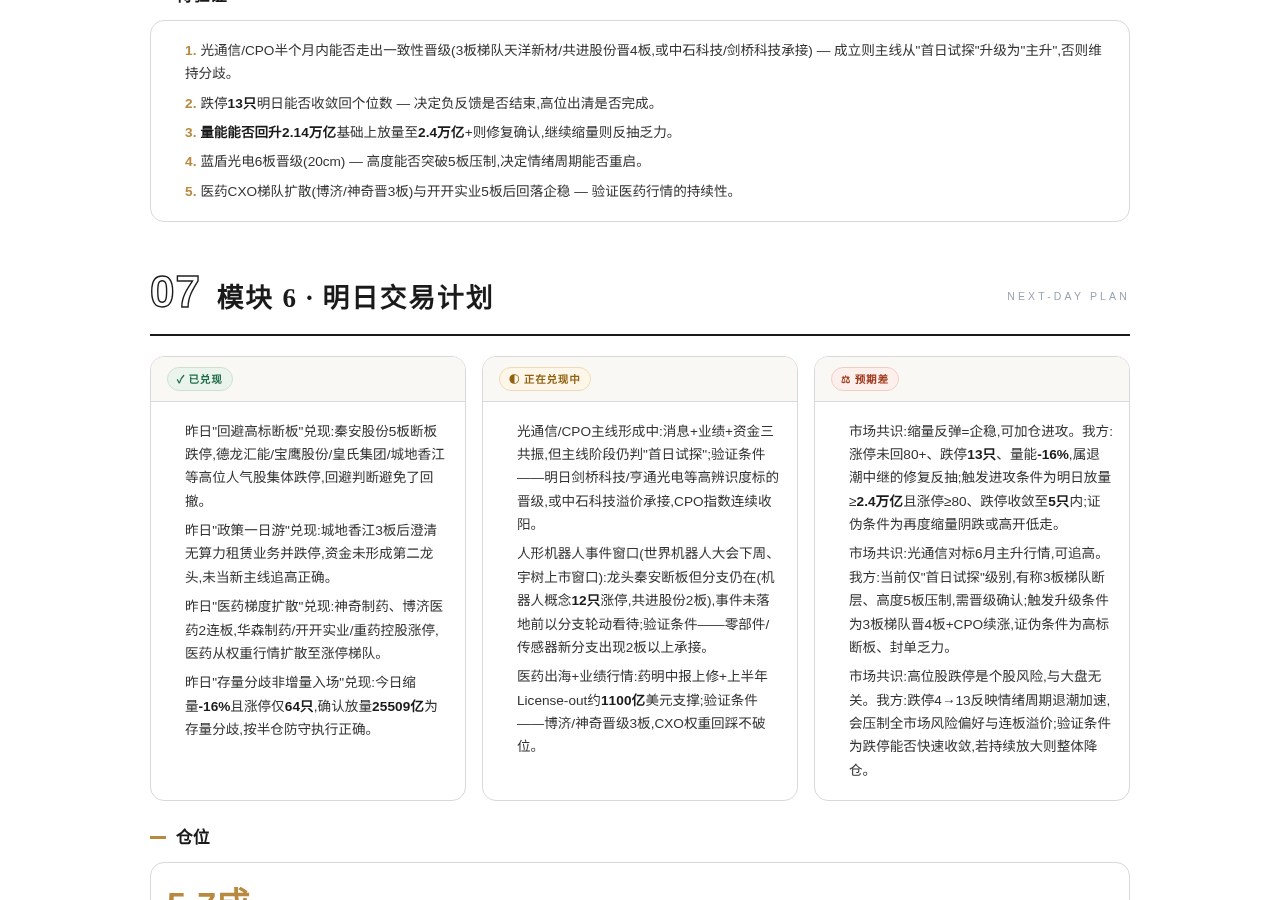This screenshot has width=1280, height=900.
Task: Click the 仓位 section heading
Action: pyautogui.click(x=193, y=837)
